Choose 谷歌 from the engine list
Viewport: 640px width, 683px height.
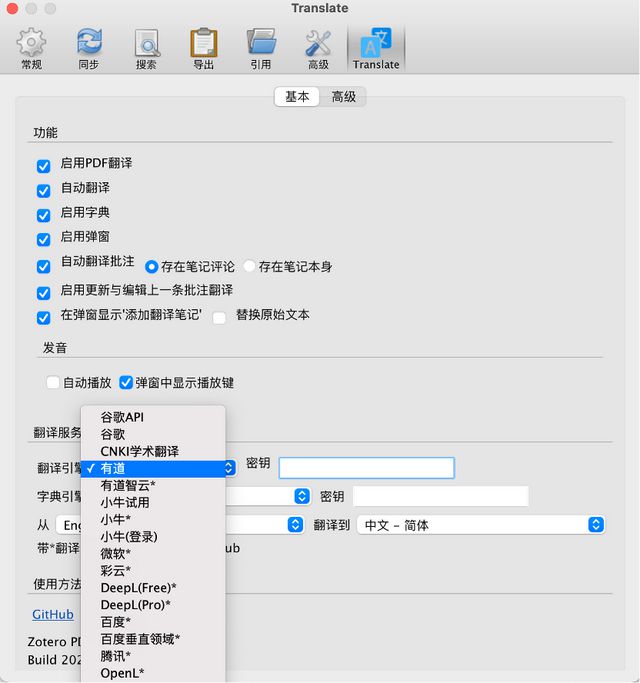pos(153,434)
